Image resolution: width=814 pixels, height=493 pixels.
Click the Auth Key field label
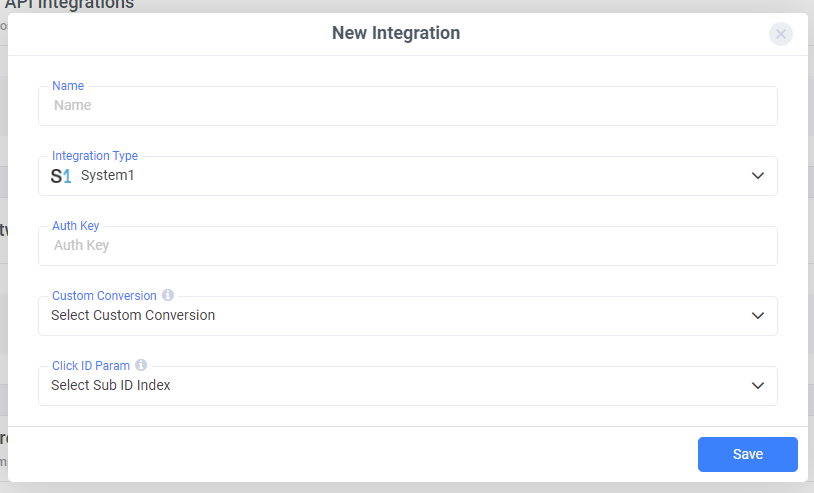click(75, 226)
